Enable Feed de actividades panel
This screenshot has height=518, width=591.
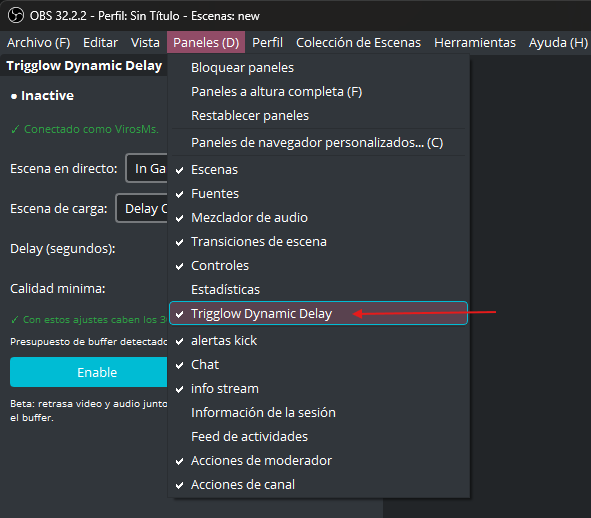click(x=318, y=437)
